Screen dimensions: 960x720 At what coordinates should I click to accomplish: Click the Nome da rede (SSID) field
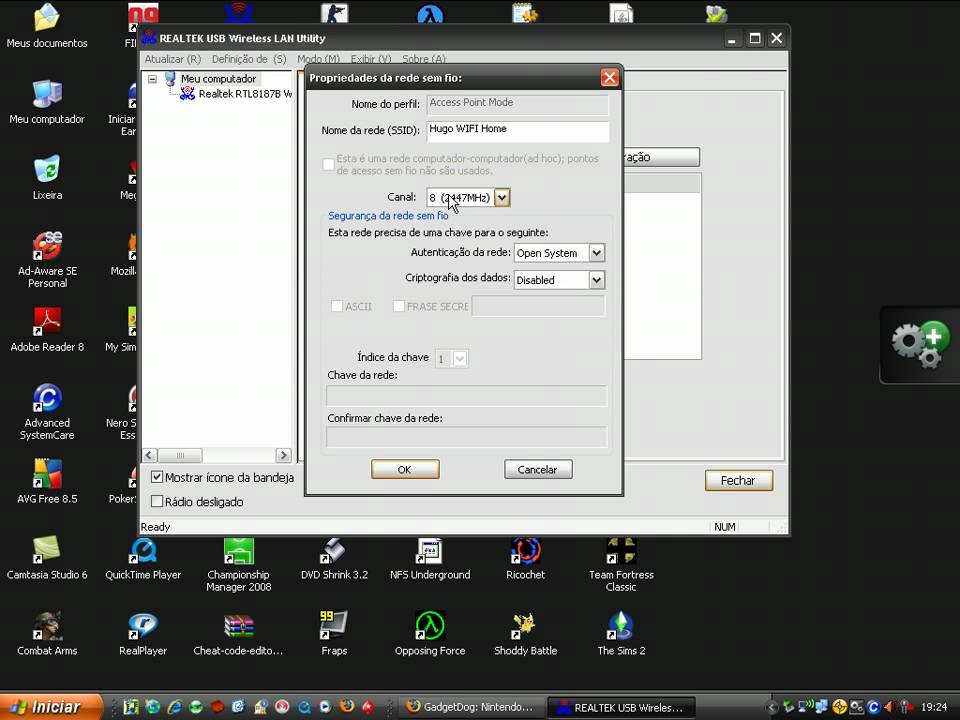[x=517, y=131]
